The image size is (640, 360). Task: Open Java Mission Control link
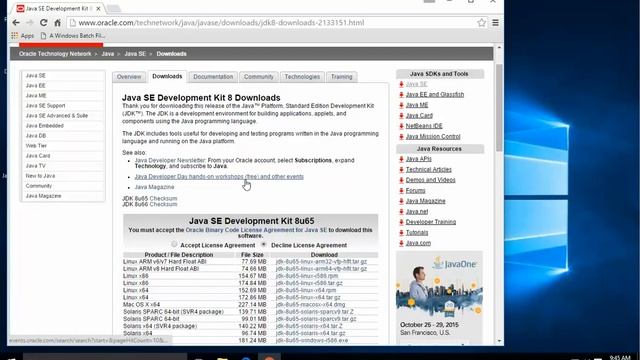433,137
